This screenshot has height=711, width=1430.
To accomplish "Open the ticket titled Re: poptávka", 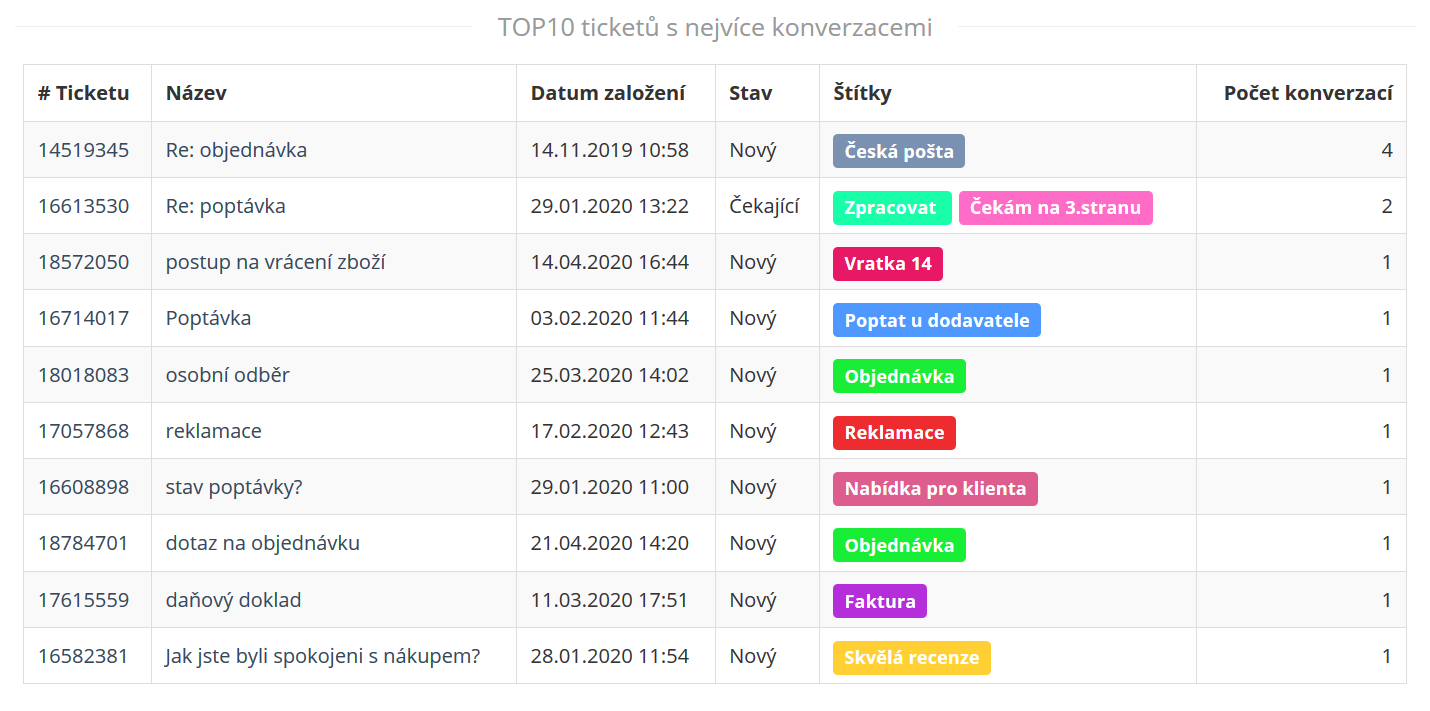I will click(x=226, y=206).
